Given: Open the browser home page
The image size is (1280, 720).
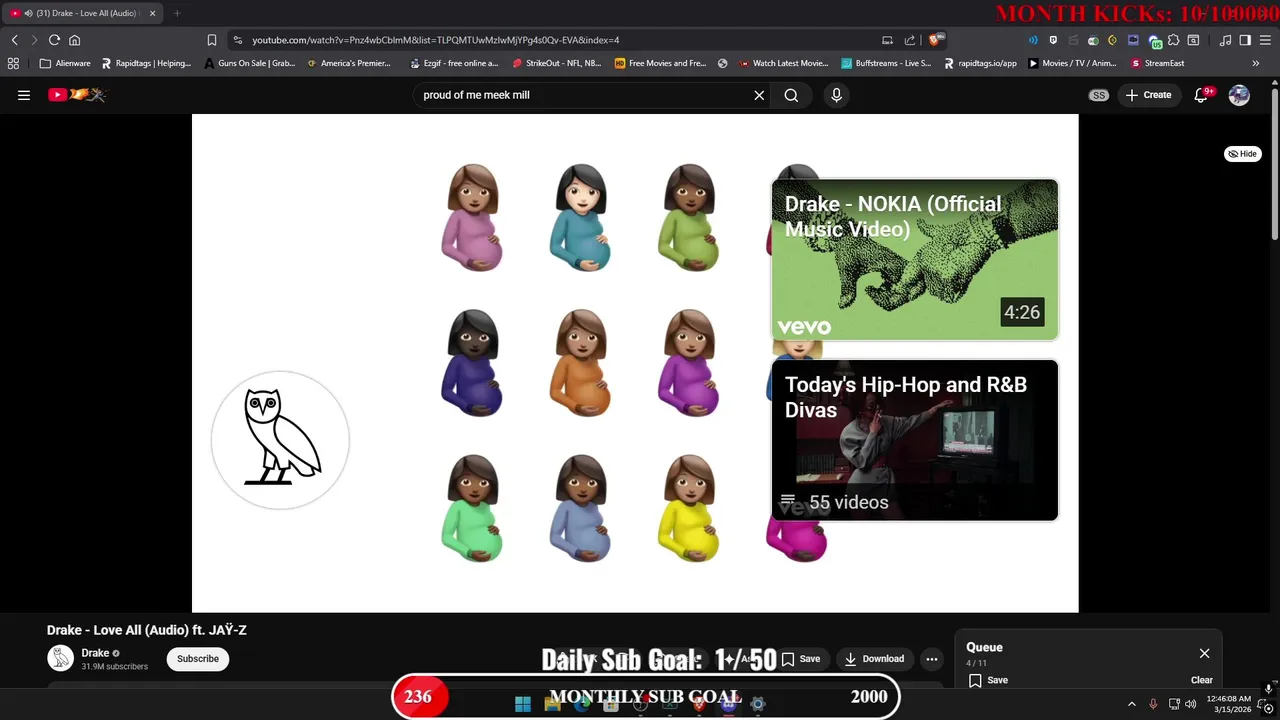Looking at the screenshot, I should point(74,40).
